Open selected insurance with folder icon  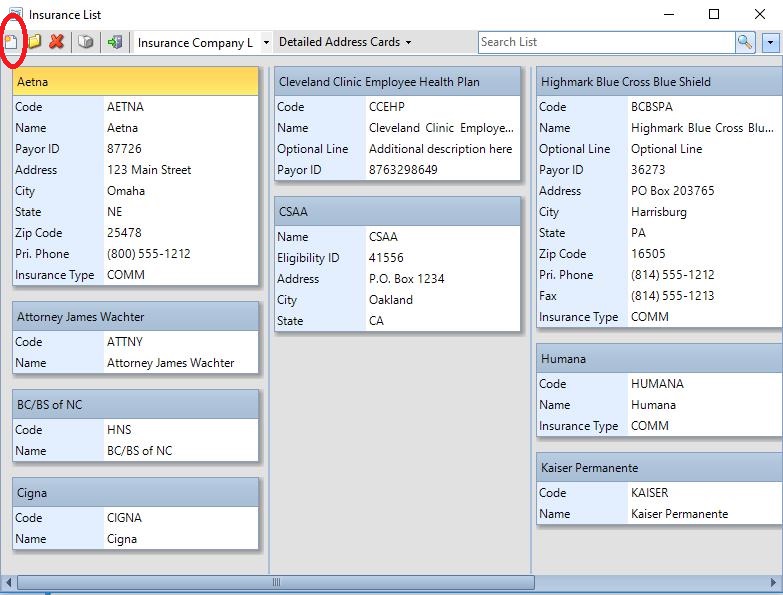click(x=34, y=42)
